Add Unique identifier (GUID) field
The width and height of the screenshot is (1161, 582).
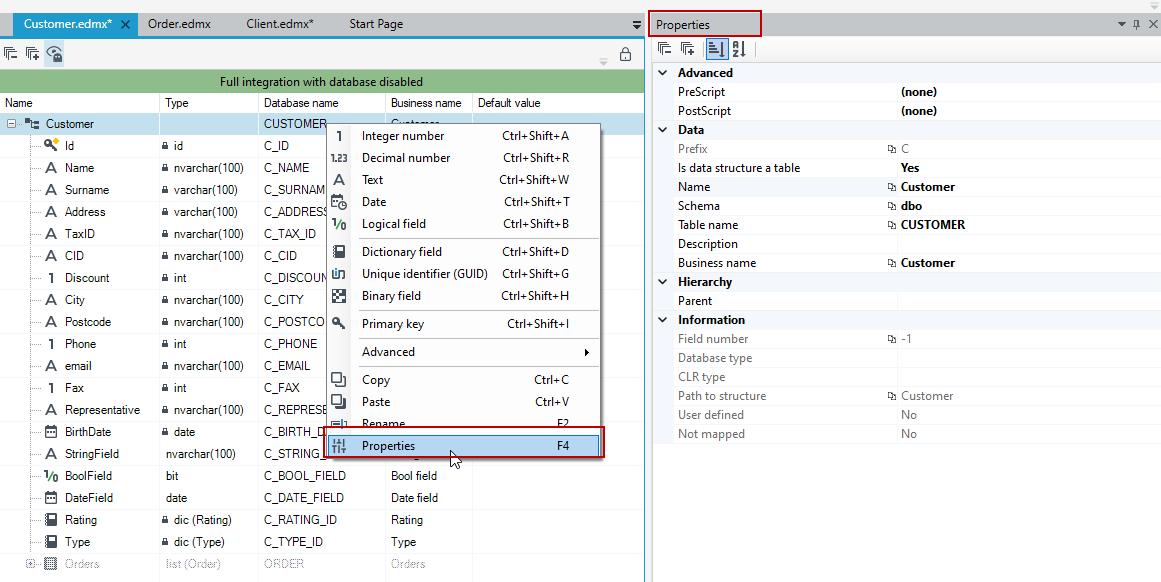tap(464, 274)
